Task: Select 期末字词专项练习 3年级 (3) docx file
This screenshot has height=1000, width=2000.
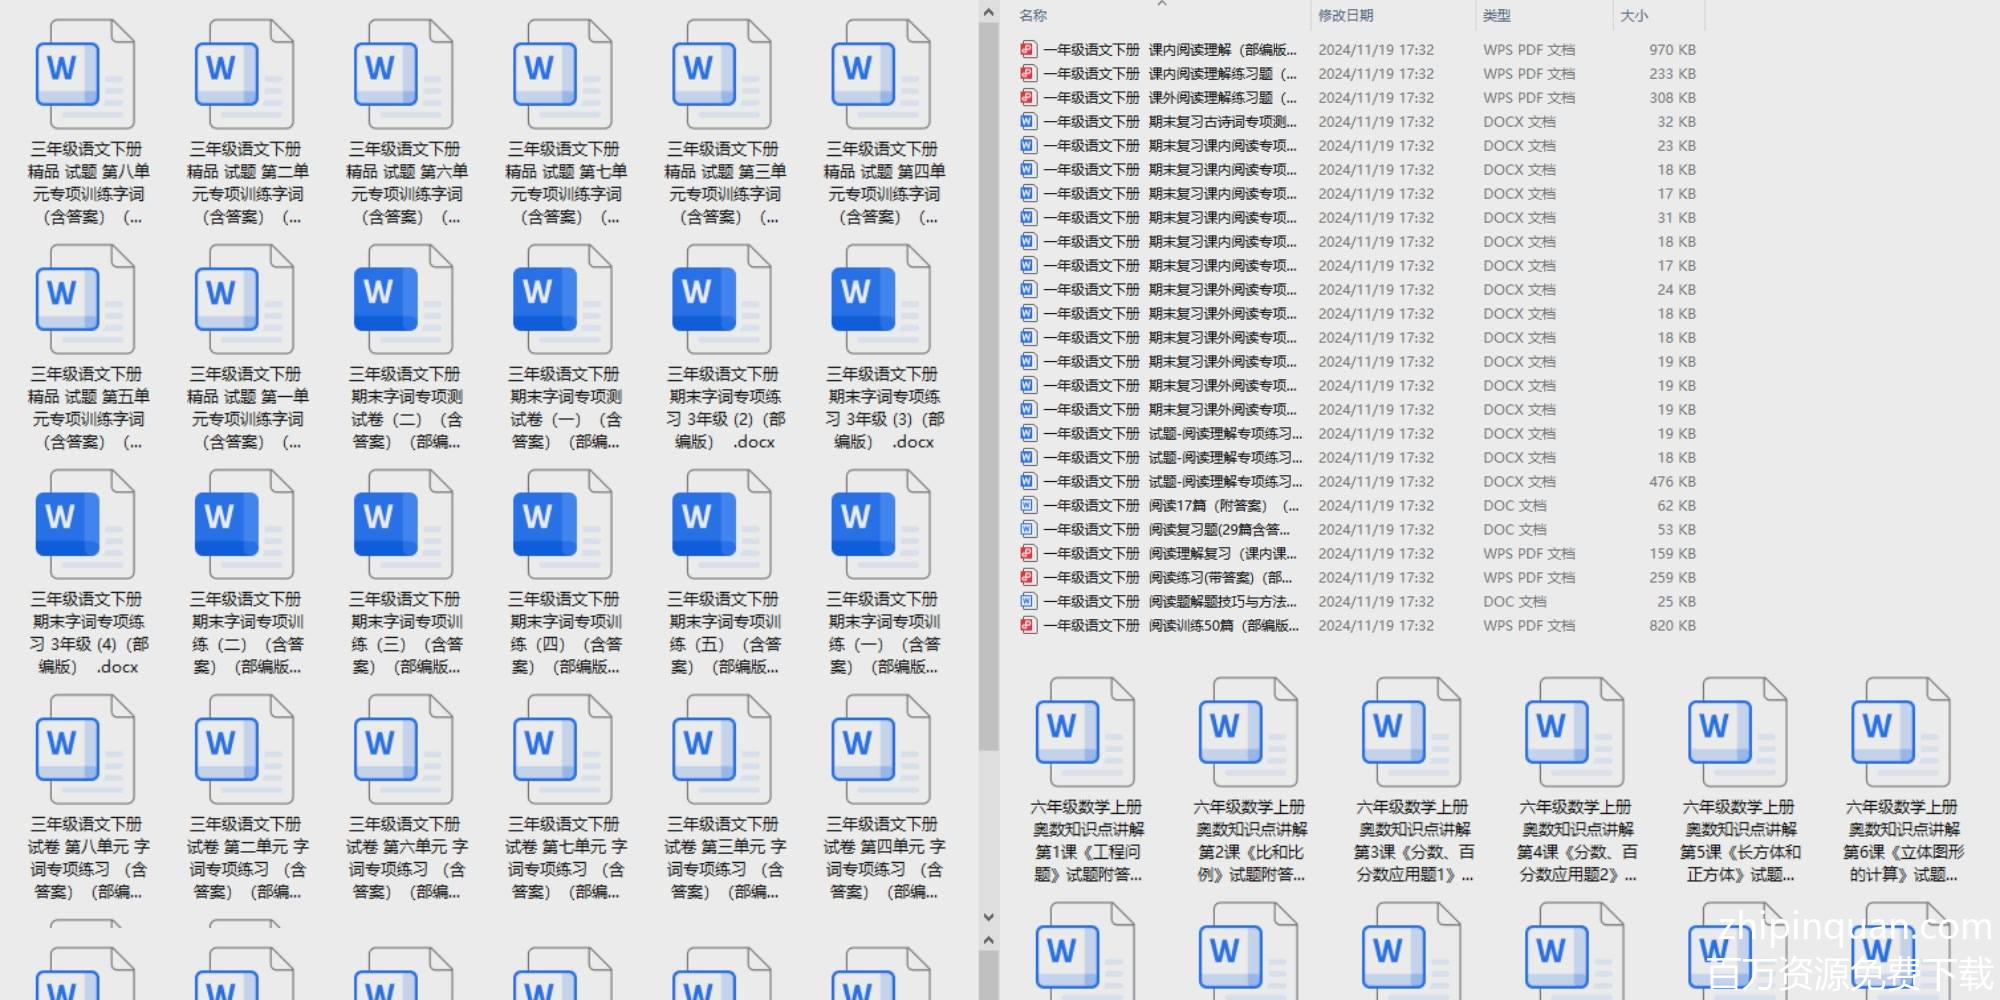Action: 882,301
